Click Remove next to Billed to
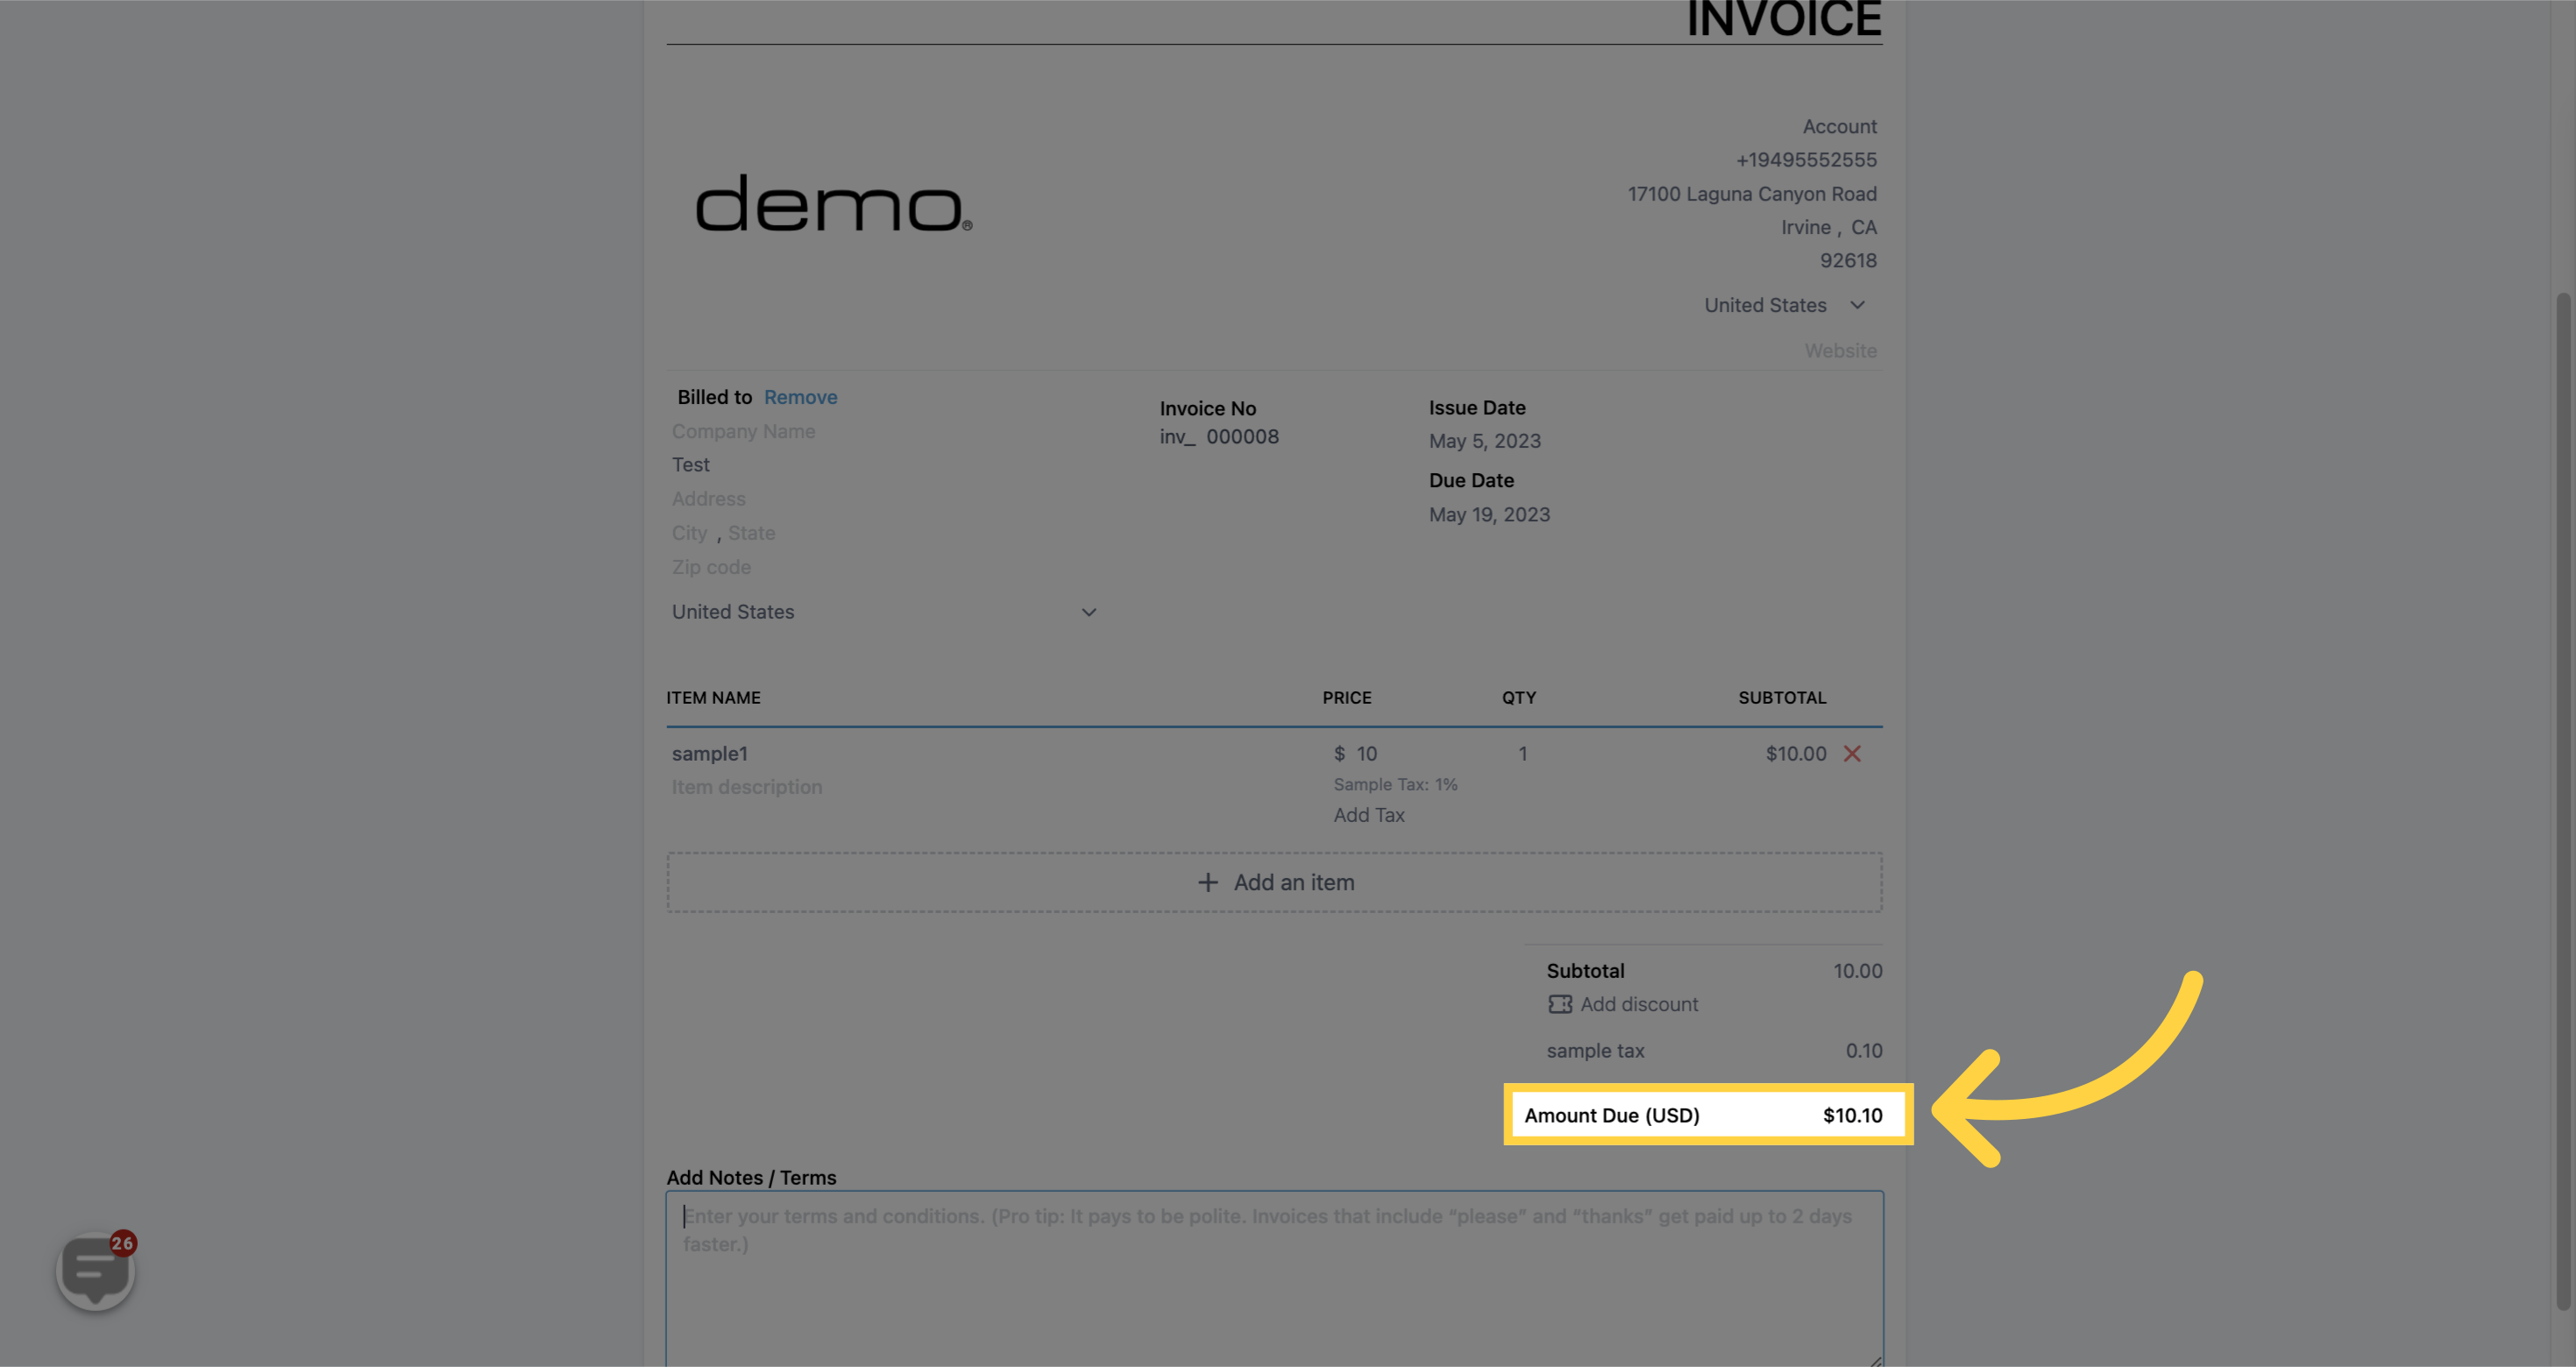Screen dimensions: 2576x1367 tap(800, 397)
